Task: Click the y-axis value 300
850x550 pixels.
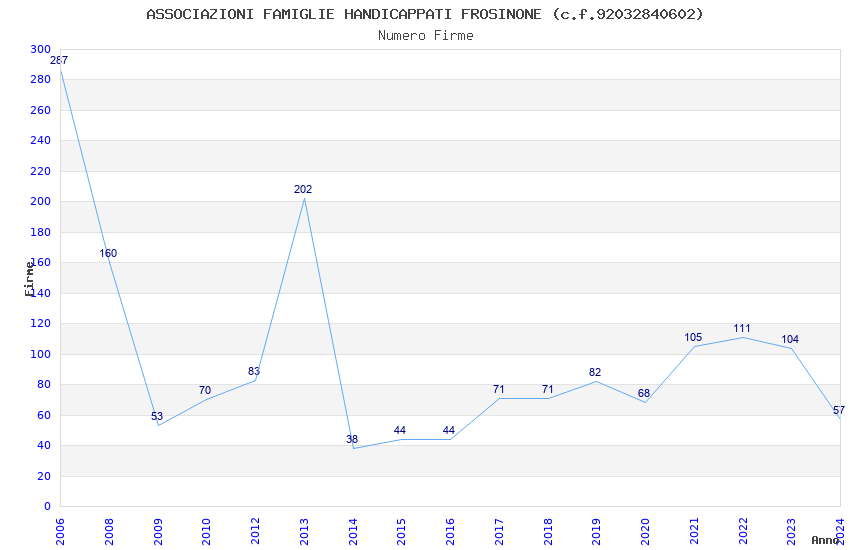Action: click(41, 49)
